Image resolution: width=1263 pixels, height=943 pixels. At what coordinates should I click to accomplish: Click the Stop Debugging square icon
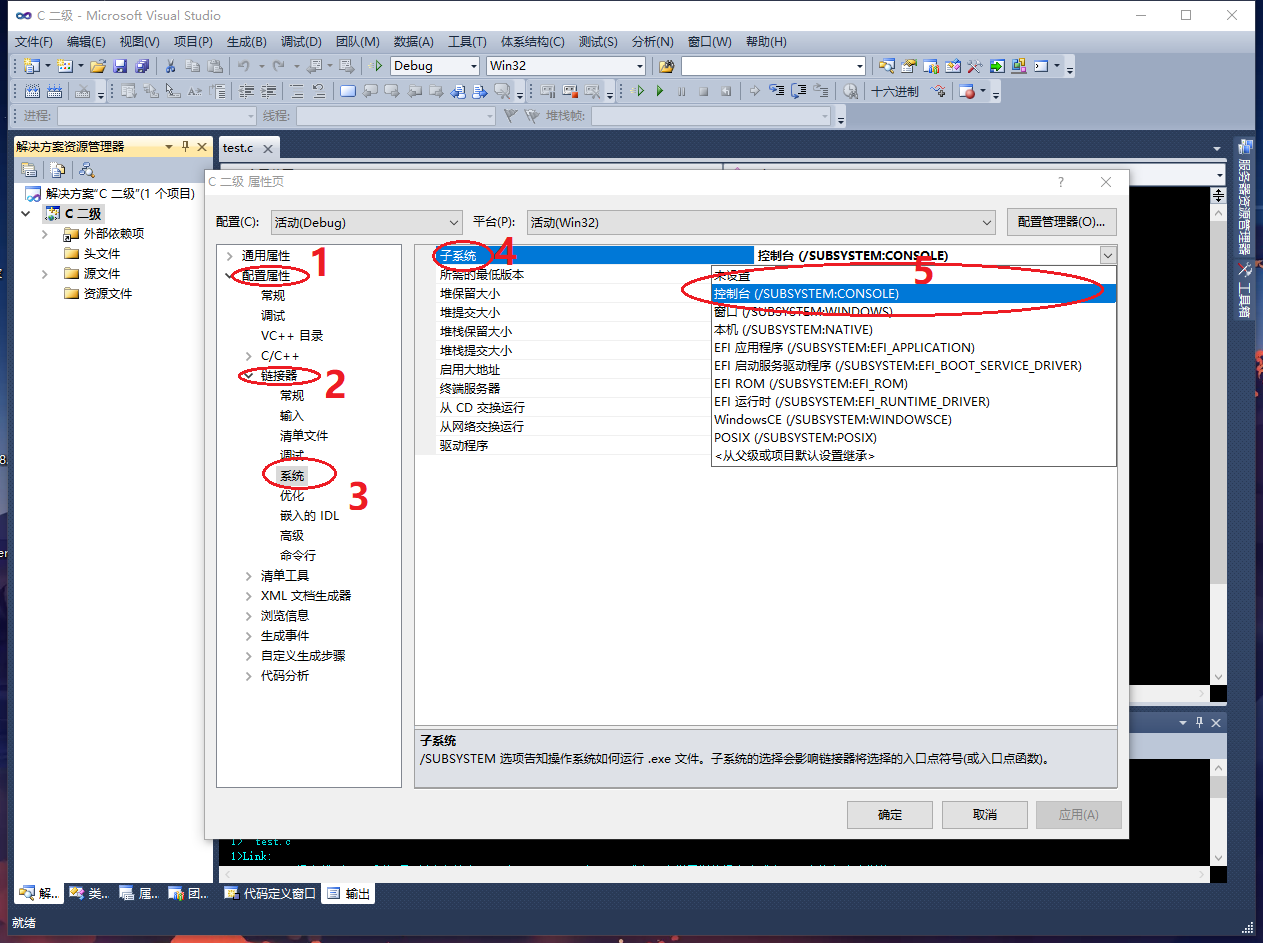(x=704, y=91)
